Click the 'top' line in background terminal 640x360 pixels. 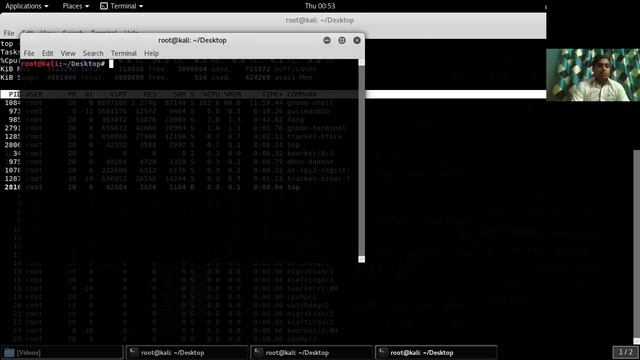point(7,44)
